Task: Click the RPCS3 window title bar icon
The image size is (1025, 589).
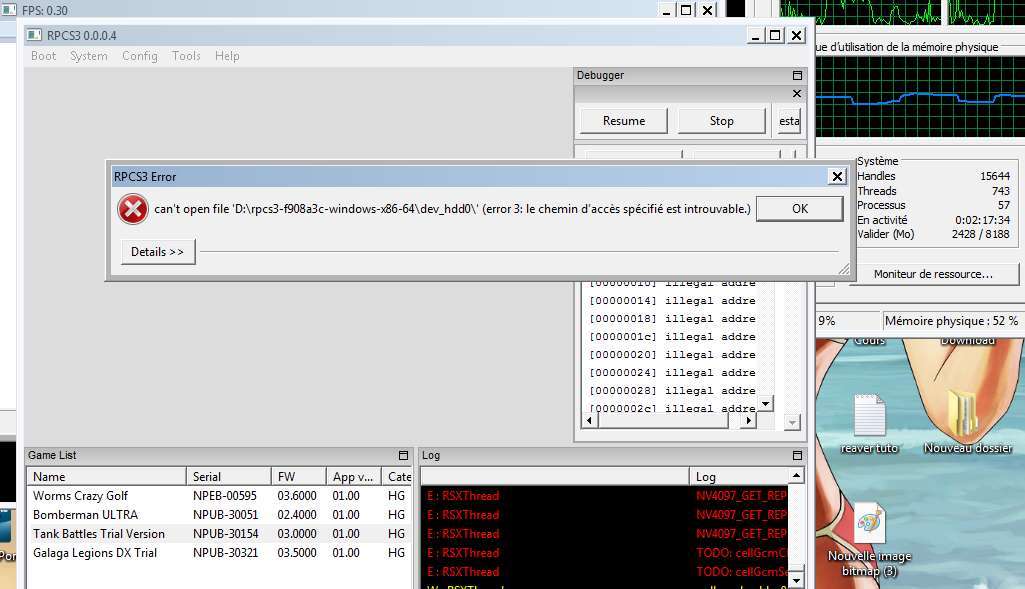Action: click(x=34, y=35)
